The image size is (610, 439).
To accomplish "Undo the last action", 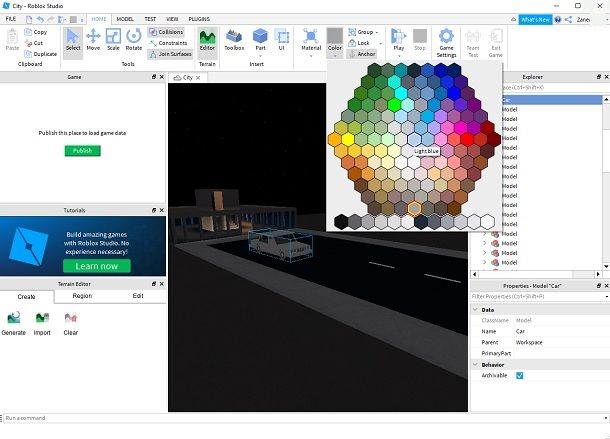I will click(40, 19).
